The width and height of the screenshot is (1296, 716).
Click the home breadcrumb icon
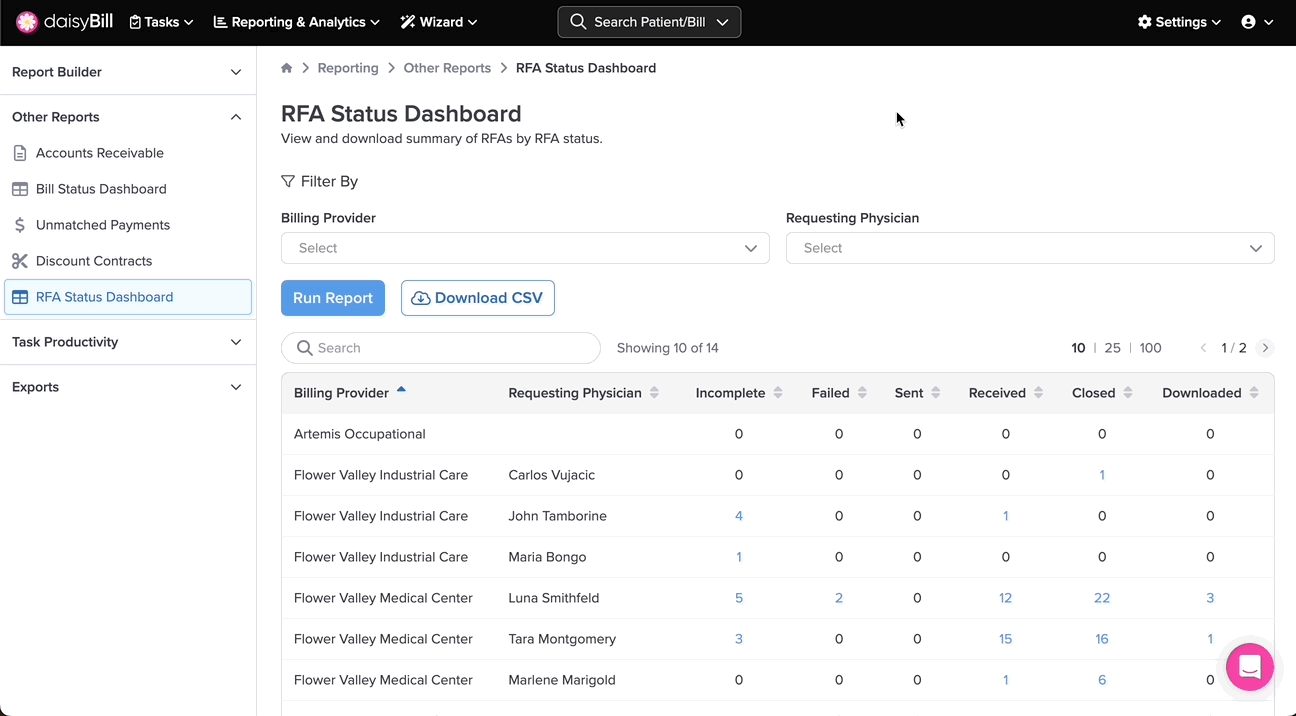[287, 68]
